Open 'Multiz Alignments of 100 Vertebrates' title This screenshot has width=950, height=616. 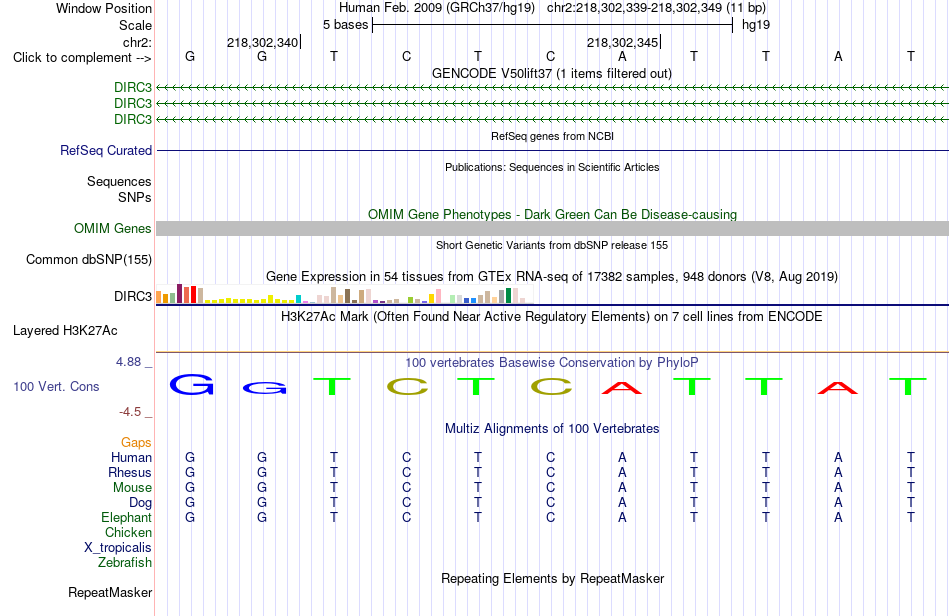click(552, 429)
